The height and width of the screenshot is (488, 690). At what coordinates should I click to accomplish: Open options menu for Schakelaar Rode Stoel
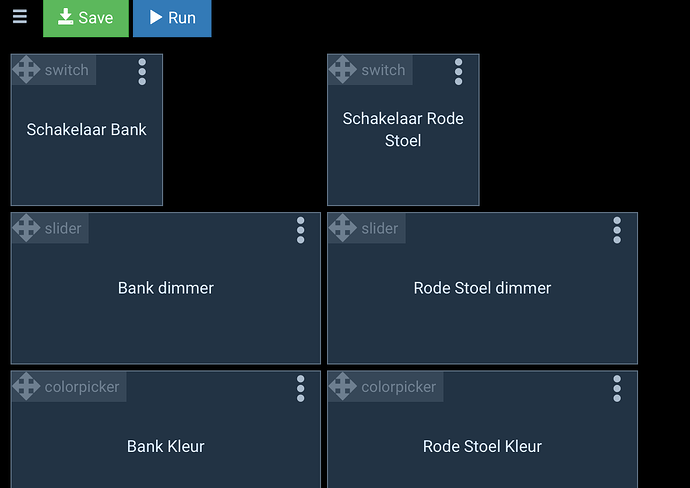point(458,71)
